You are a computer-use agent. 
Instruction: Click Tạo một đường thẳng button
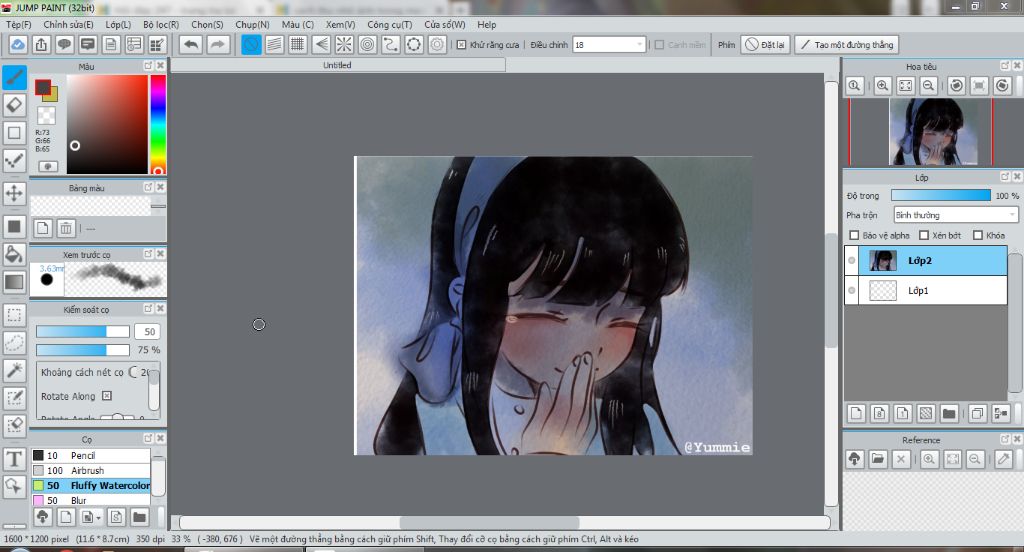tap(847, 44)
